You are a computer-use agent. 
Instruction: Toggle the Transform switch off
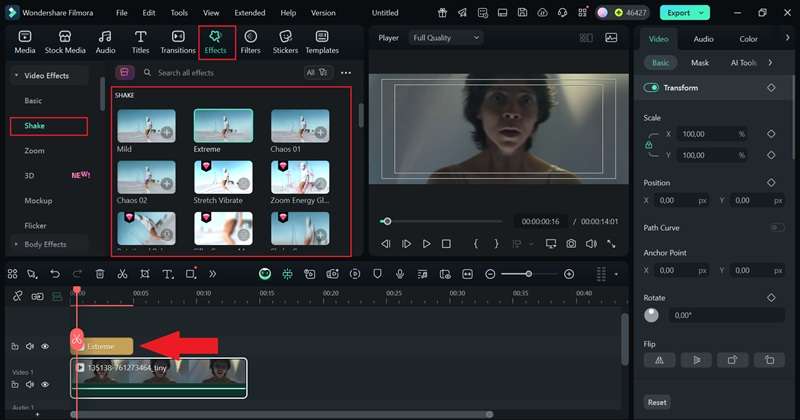pyautogui.click(x=651, y=88)
